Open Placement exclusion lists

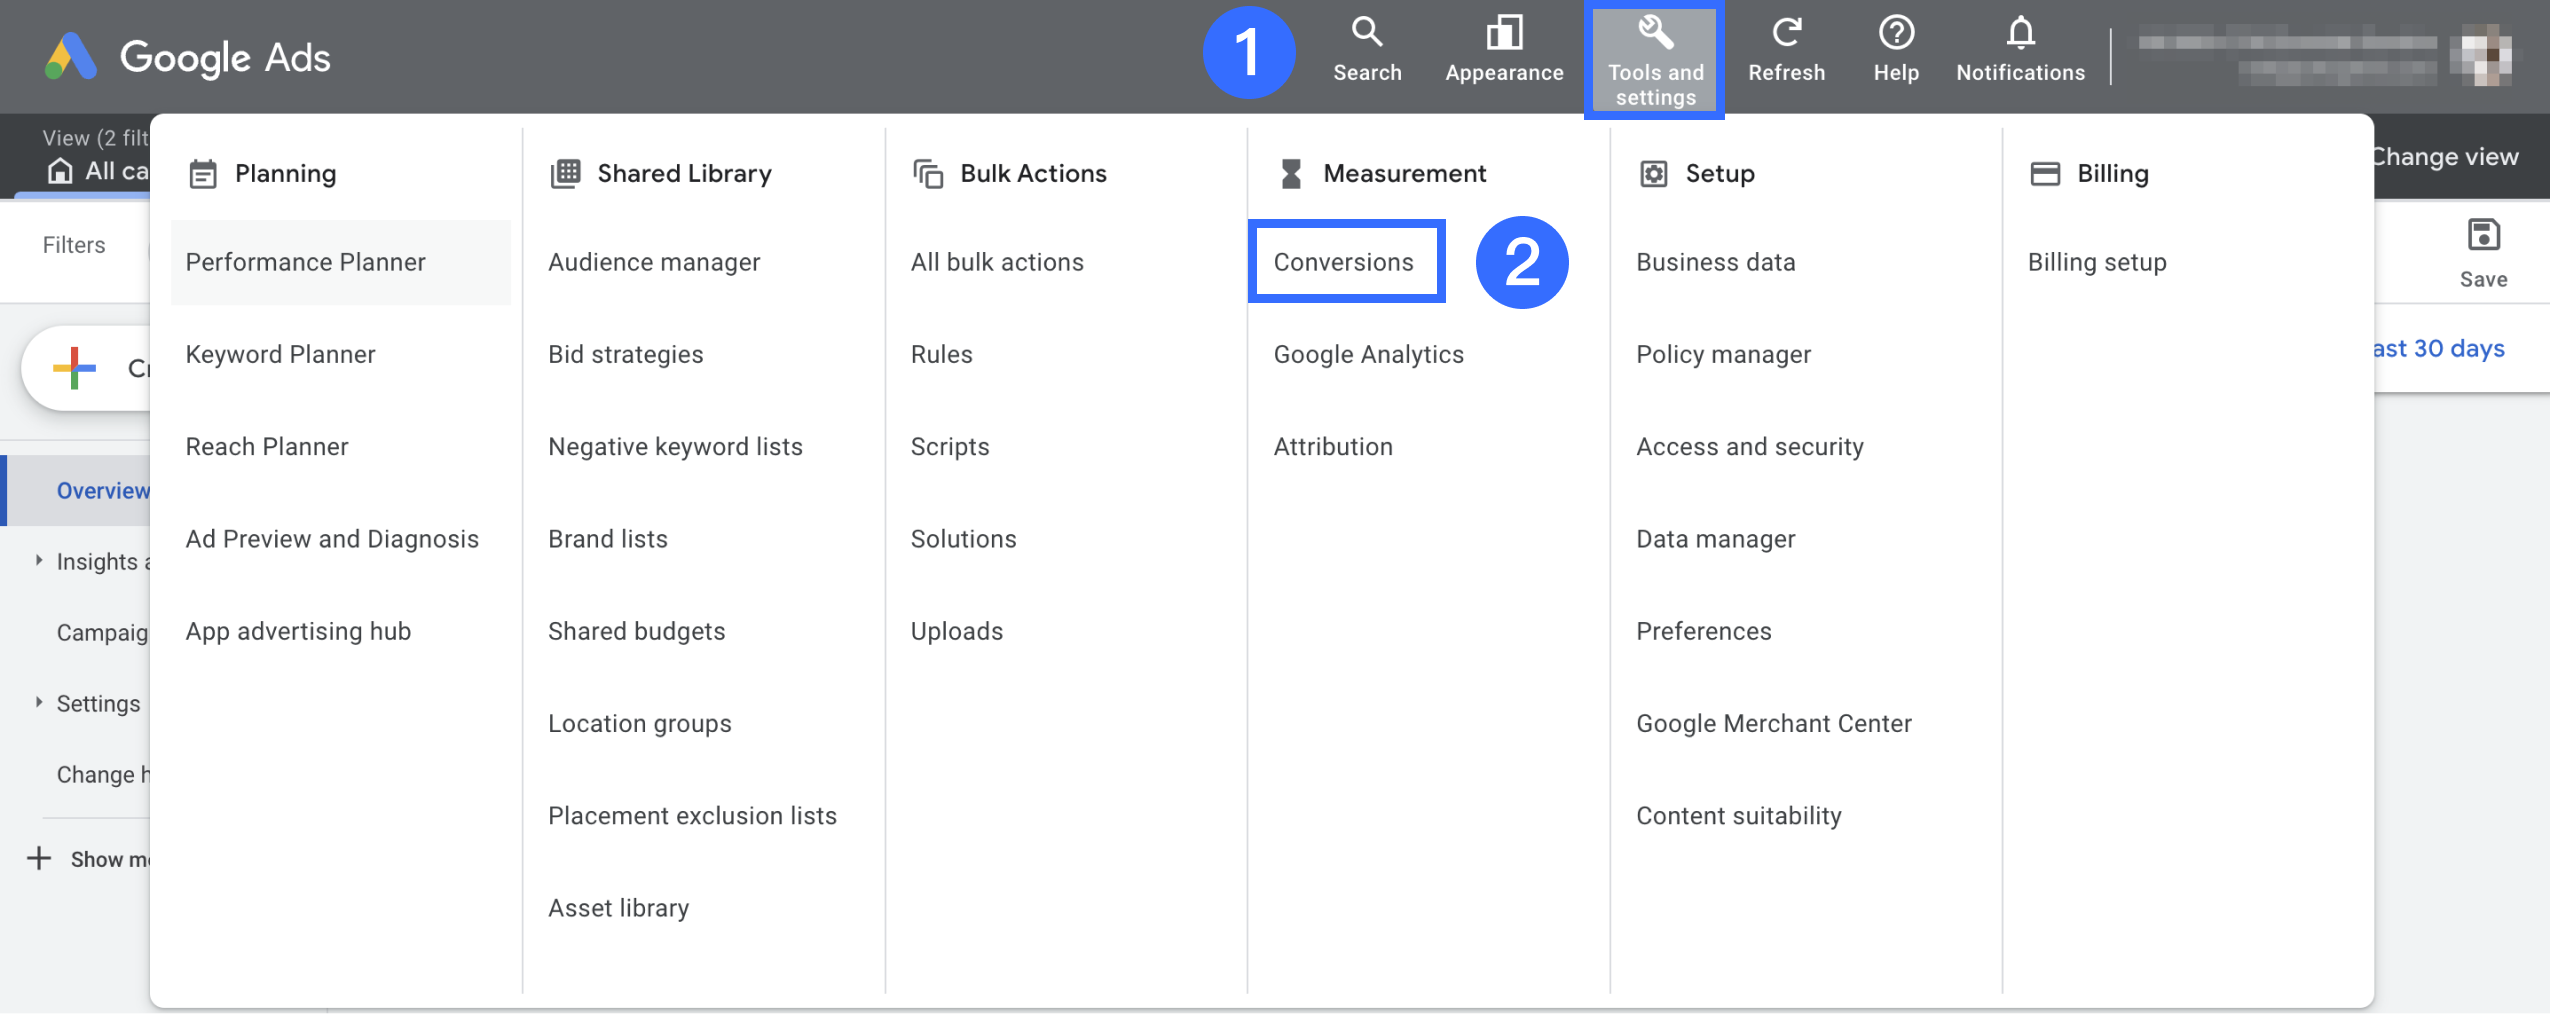(692, 815)
